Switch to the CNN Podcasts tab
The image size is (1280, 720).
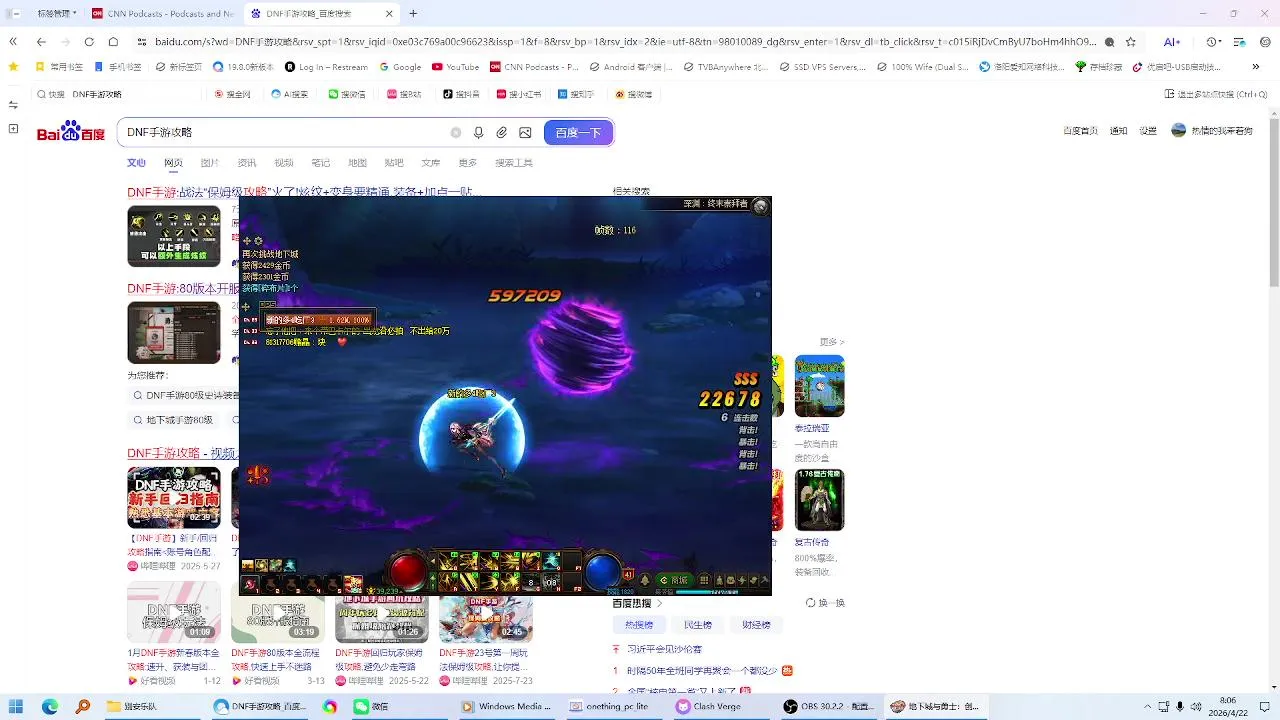click(x=163, y=14)
